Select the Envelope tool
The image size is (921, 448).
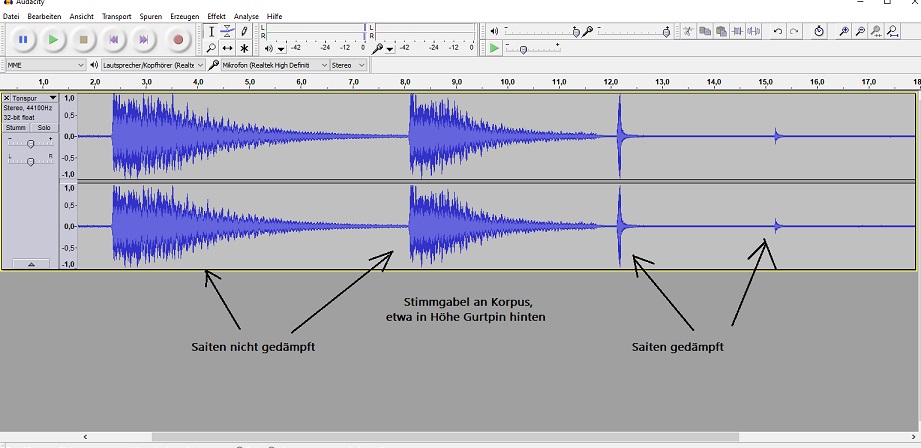pyautogui.click(x=227, y=32)
